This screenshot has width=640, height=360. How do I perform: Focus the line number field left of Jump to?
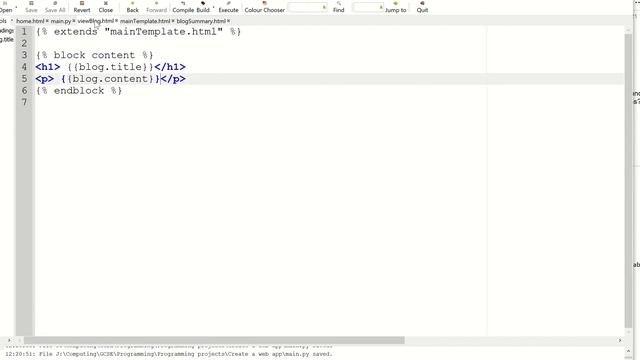click(x=368, y=7)
